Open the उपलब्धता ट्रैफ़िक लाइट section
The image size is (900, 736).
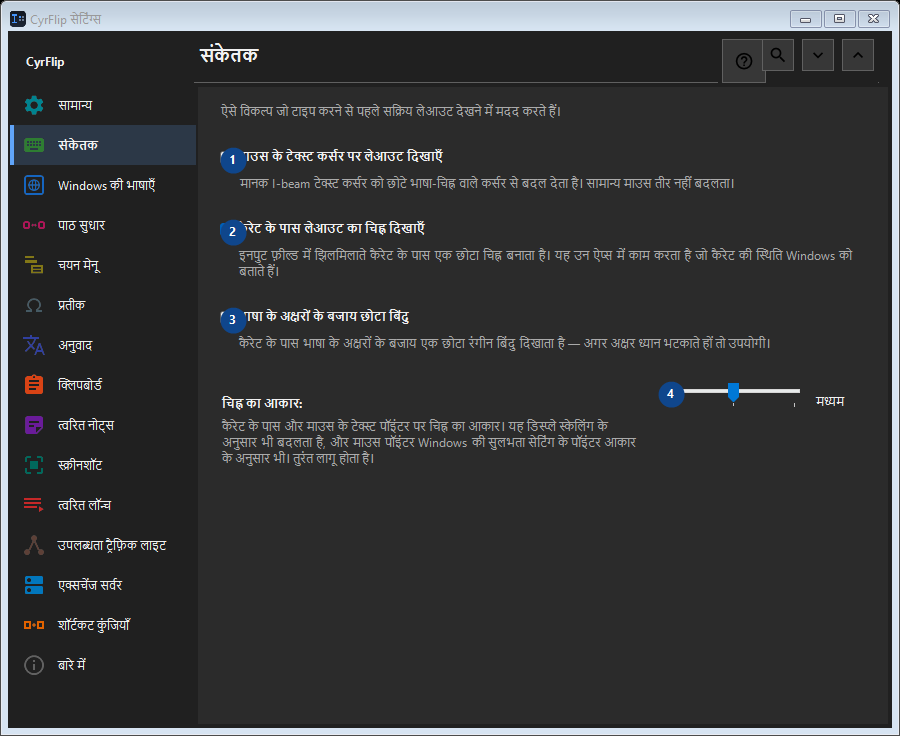click(x=103, y=545)
